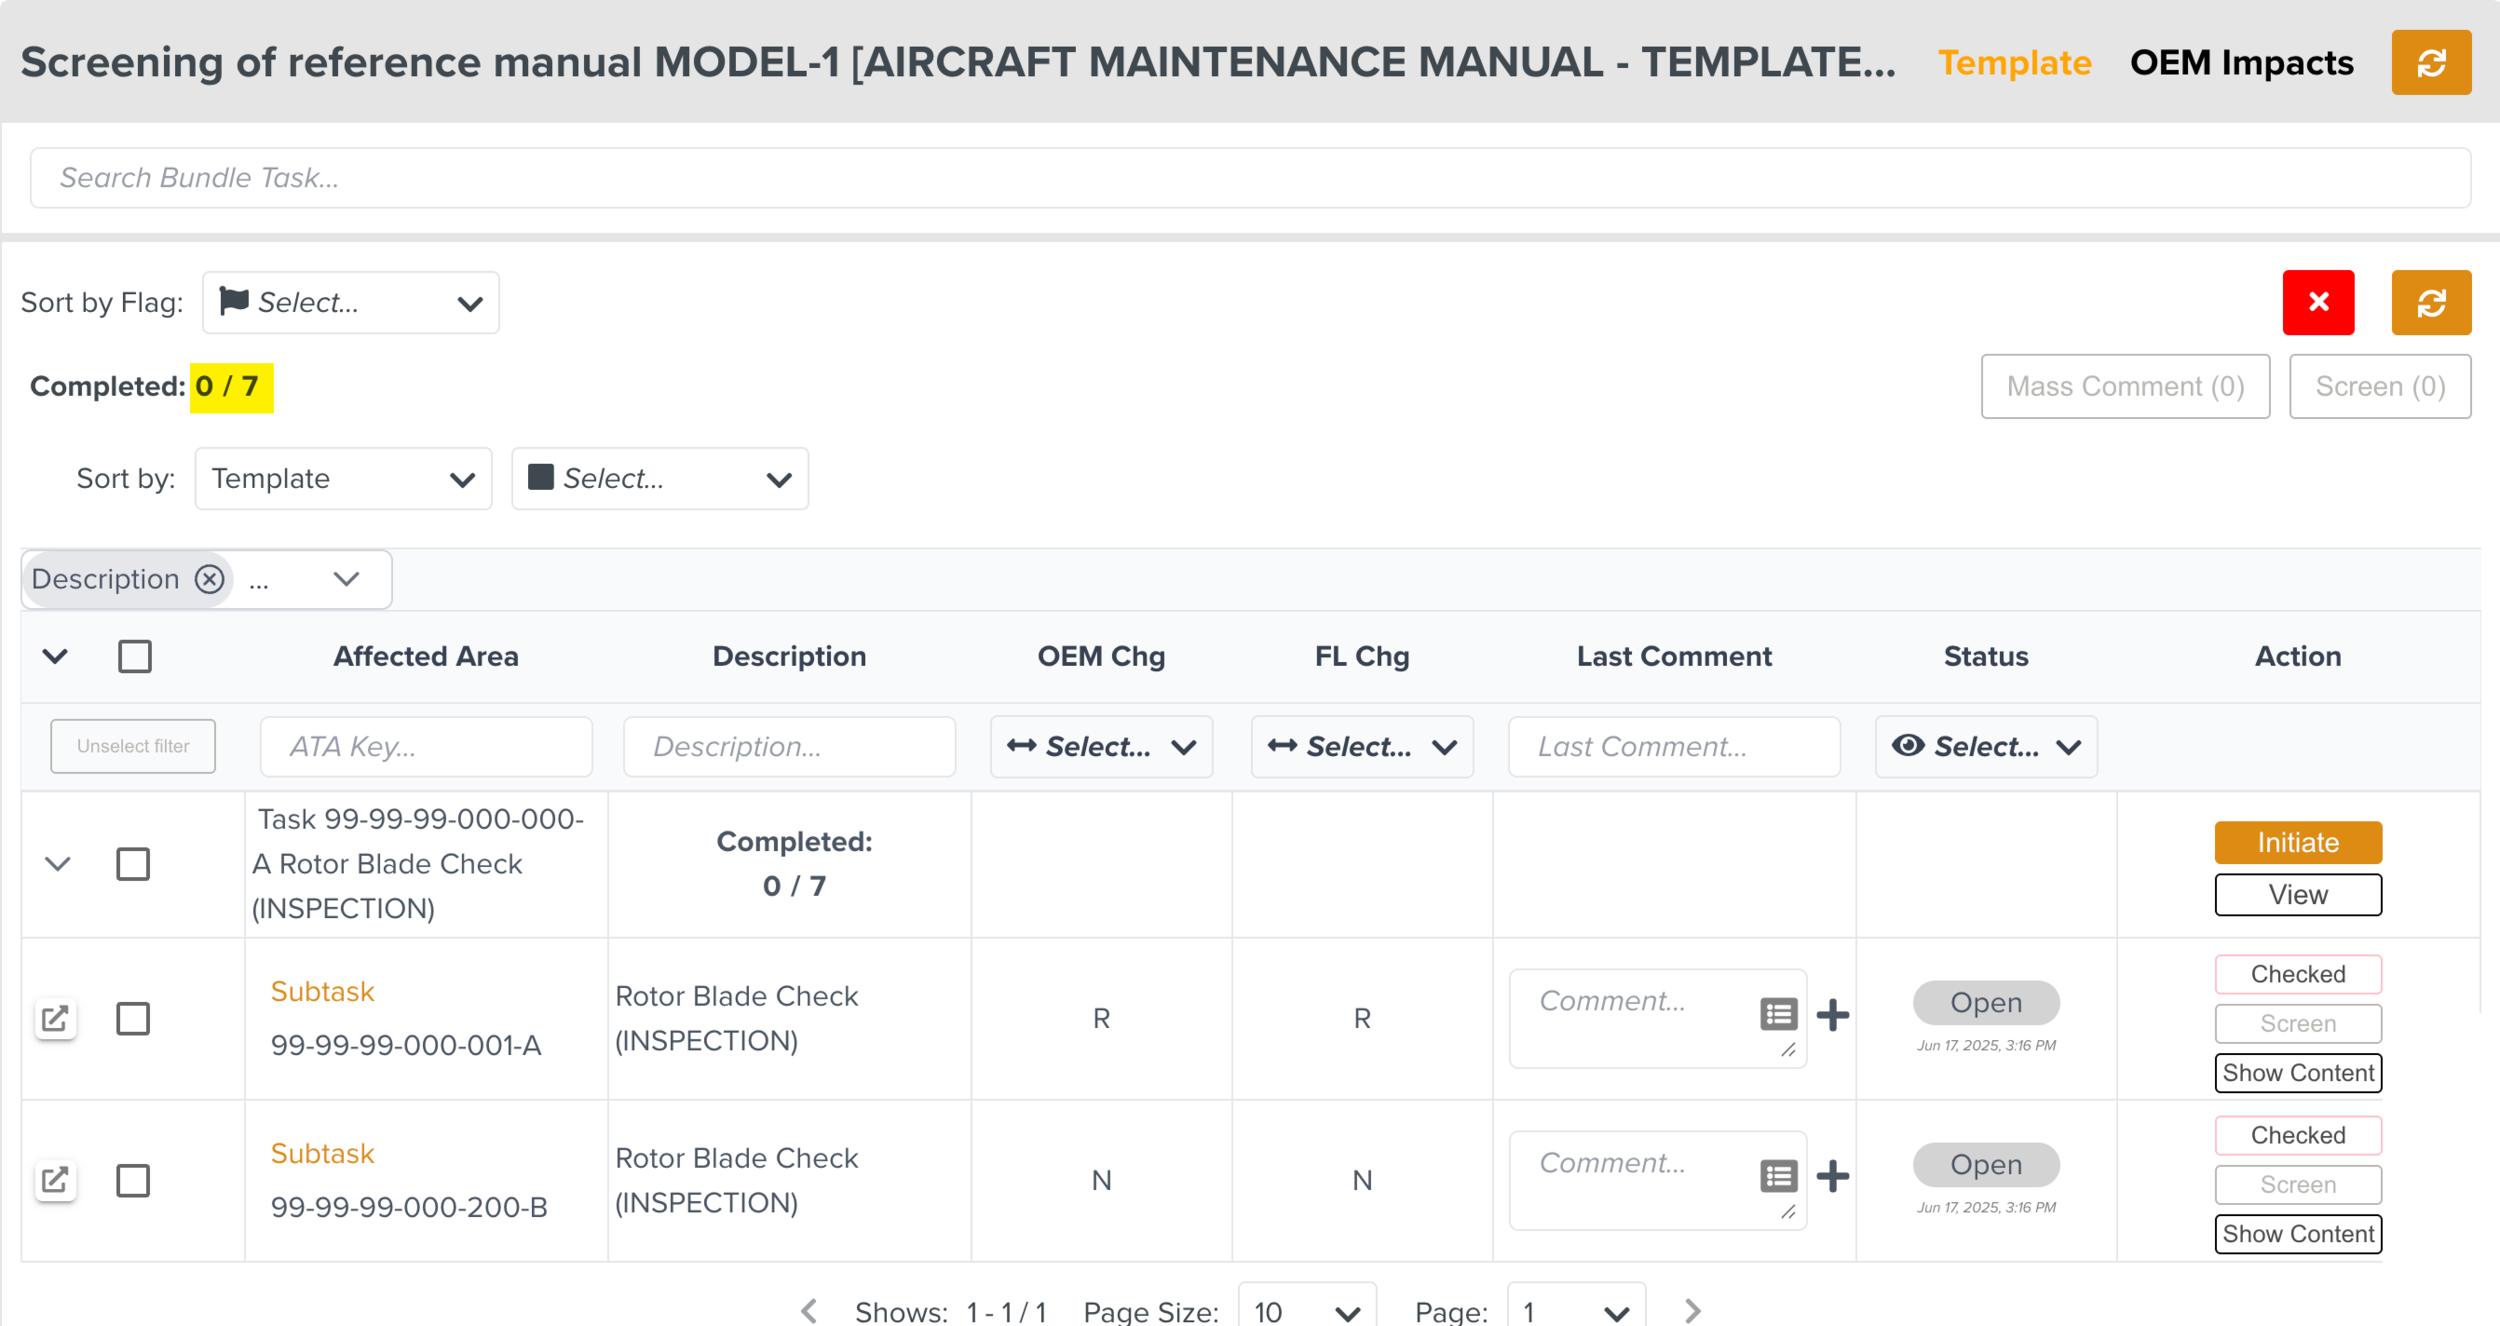This screenshot has height=1326, width=2500.
Task: Click Show Content for subtask 001-A
Action: point(2297,1073)
